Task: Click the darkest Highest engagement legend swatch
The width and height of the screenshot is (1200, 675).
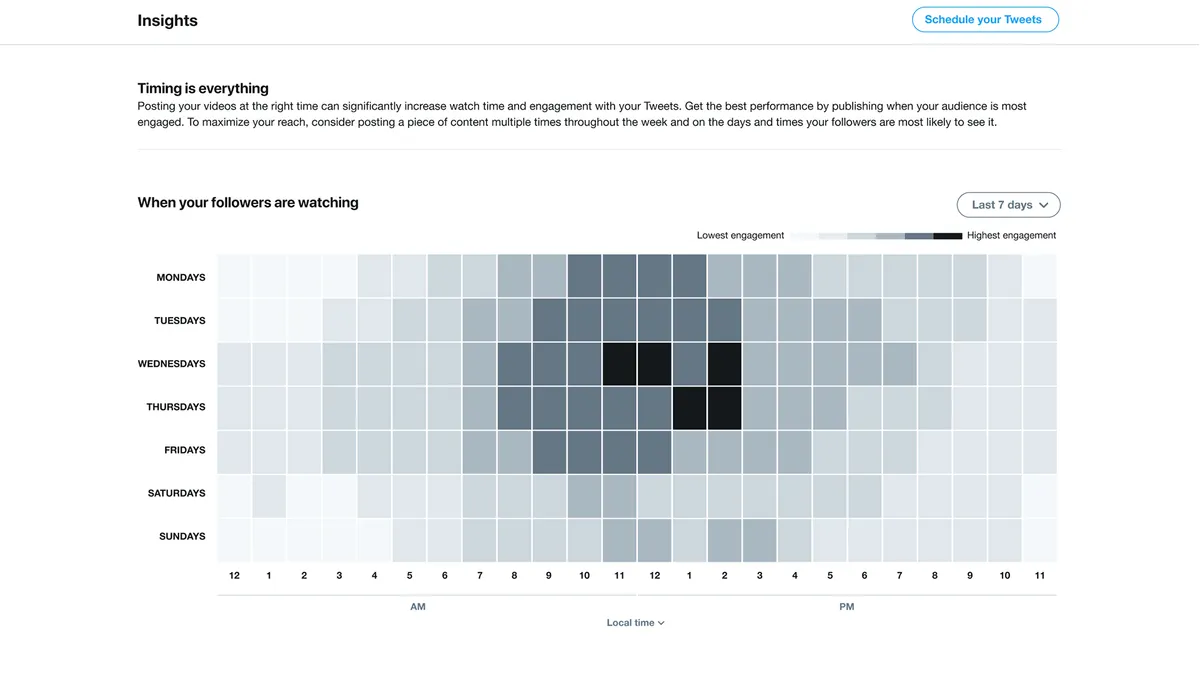Action: (948, 236)
